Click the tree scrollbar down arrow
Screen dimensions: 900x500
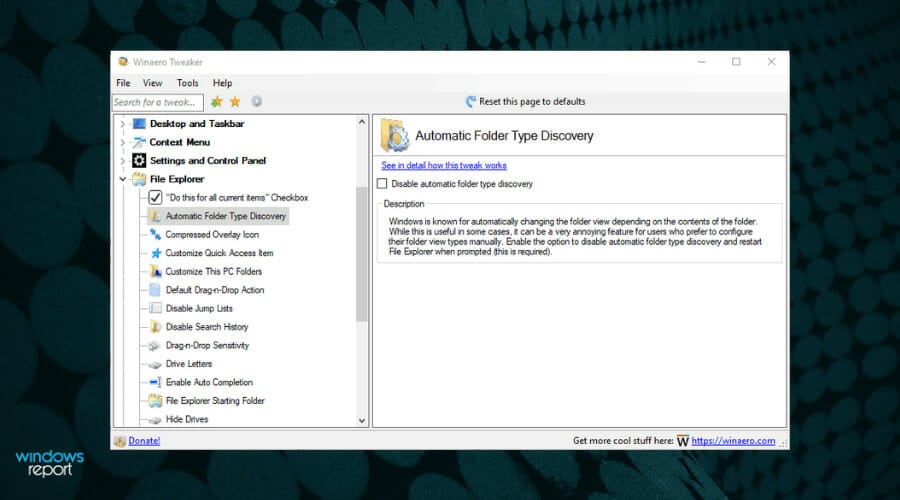tap(362, 420)
